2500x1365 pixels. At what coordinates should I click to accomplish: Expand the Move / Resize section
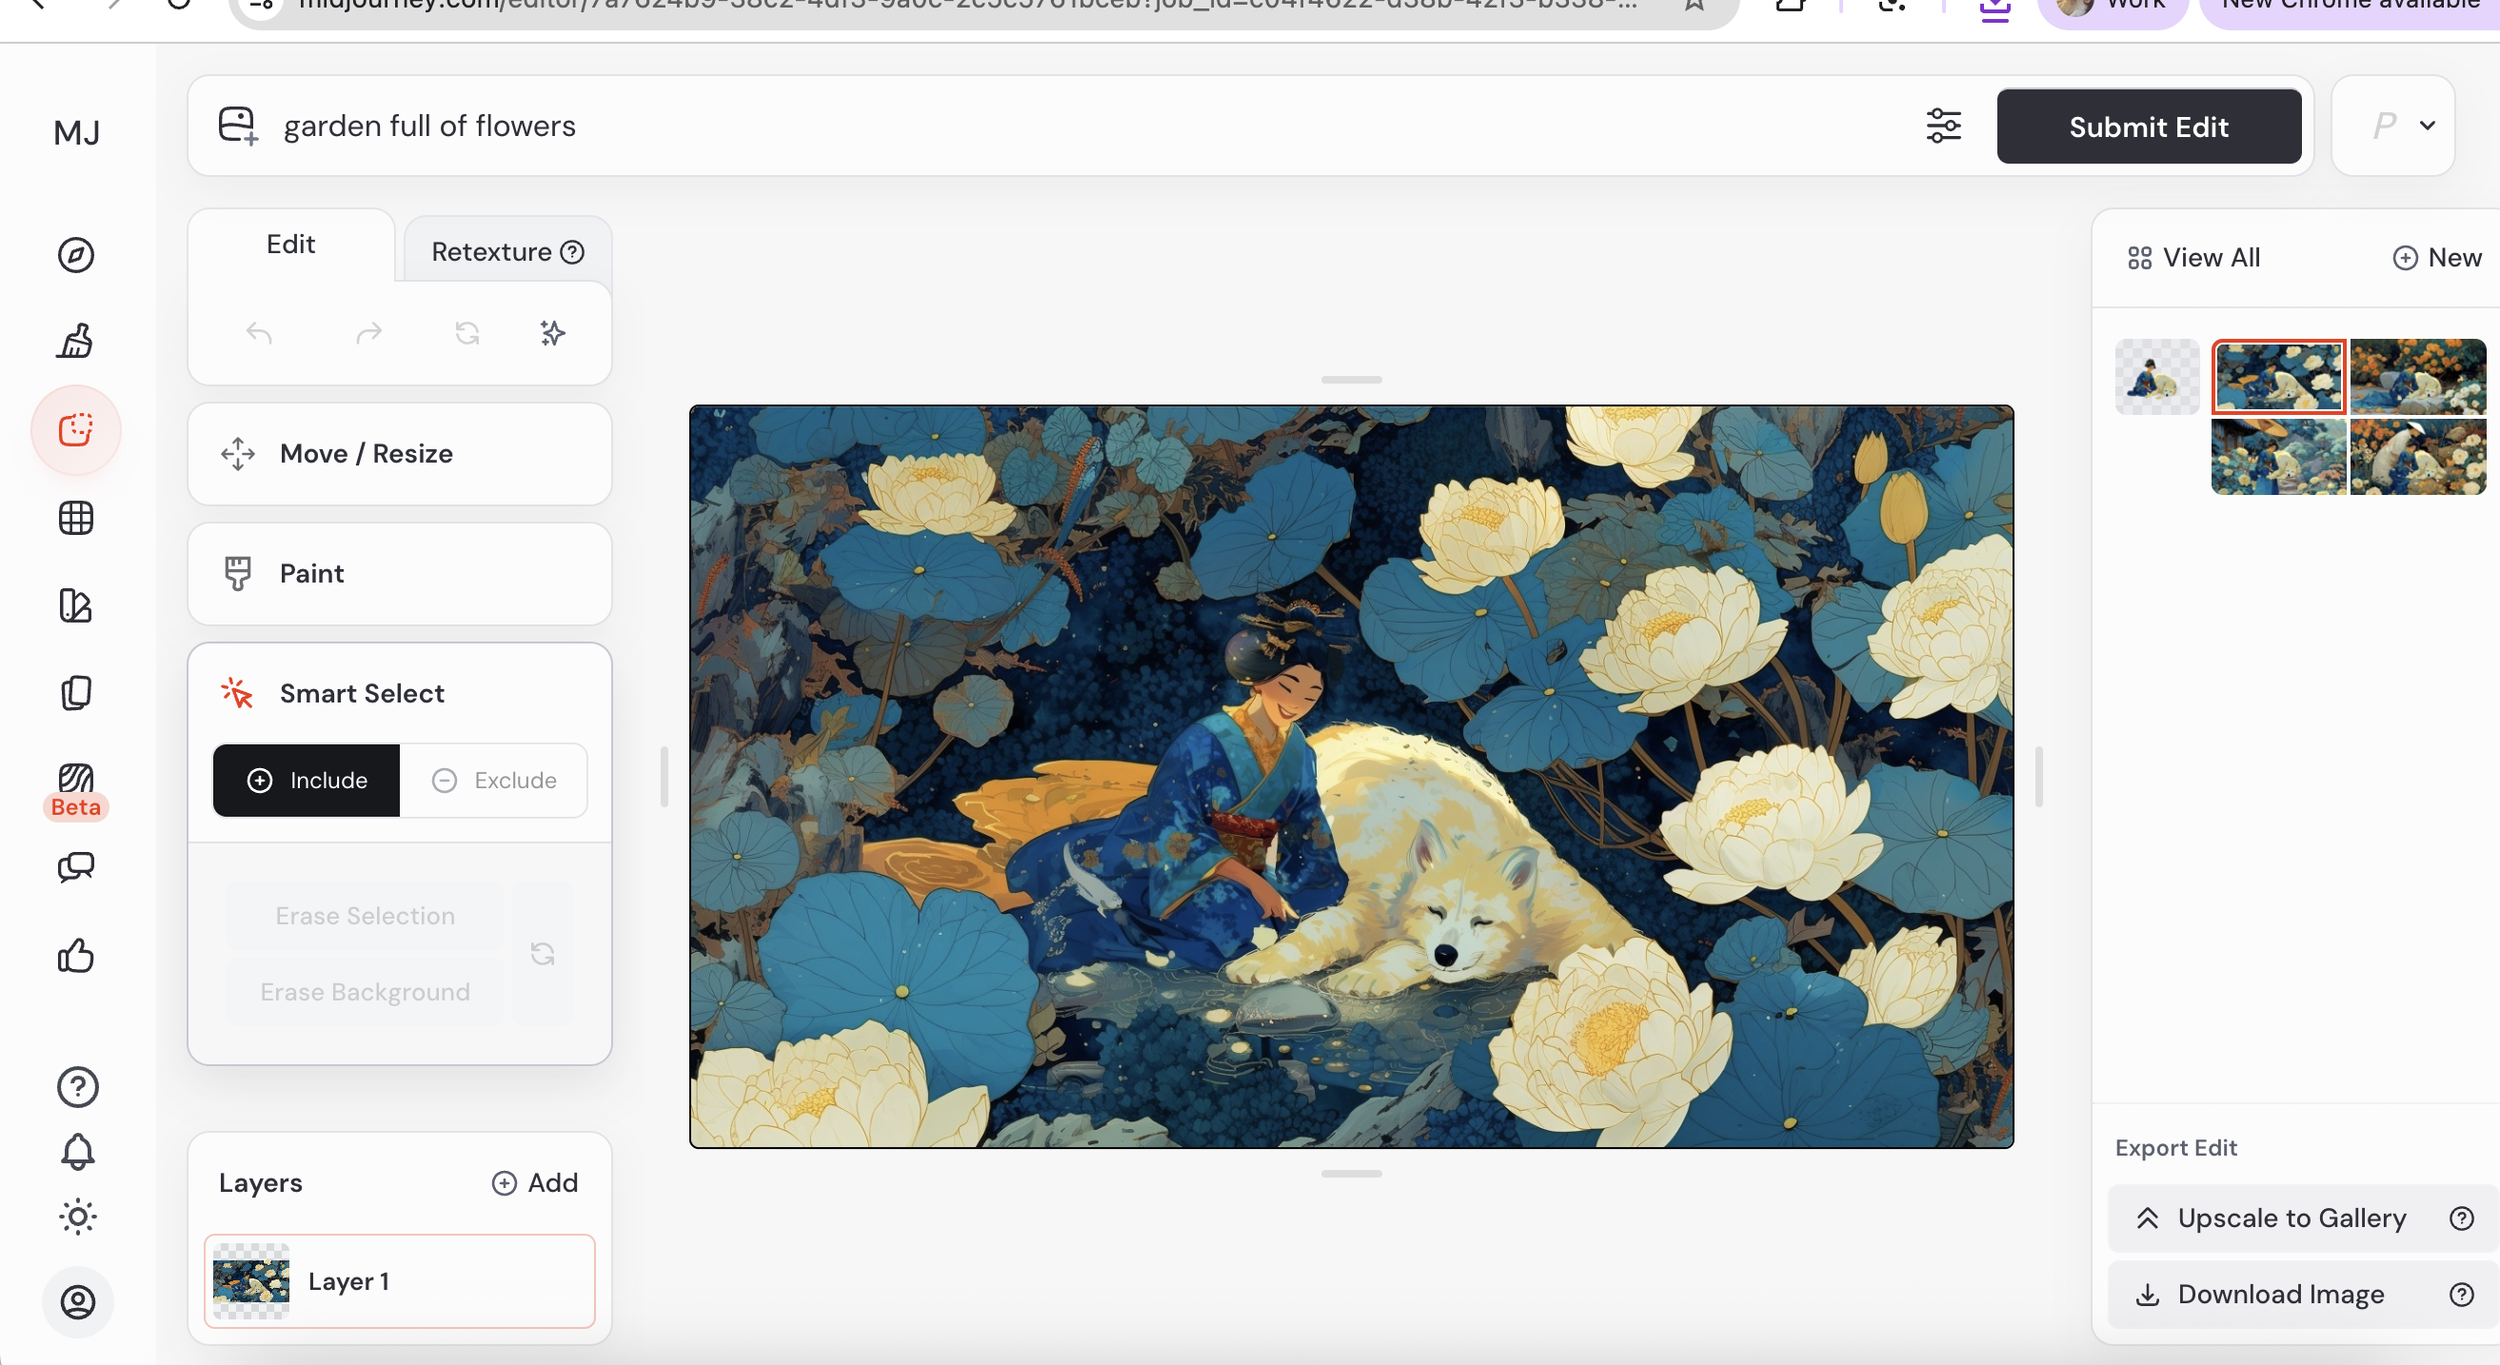(x=399, y=453)
